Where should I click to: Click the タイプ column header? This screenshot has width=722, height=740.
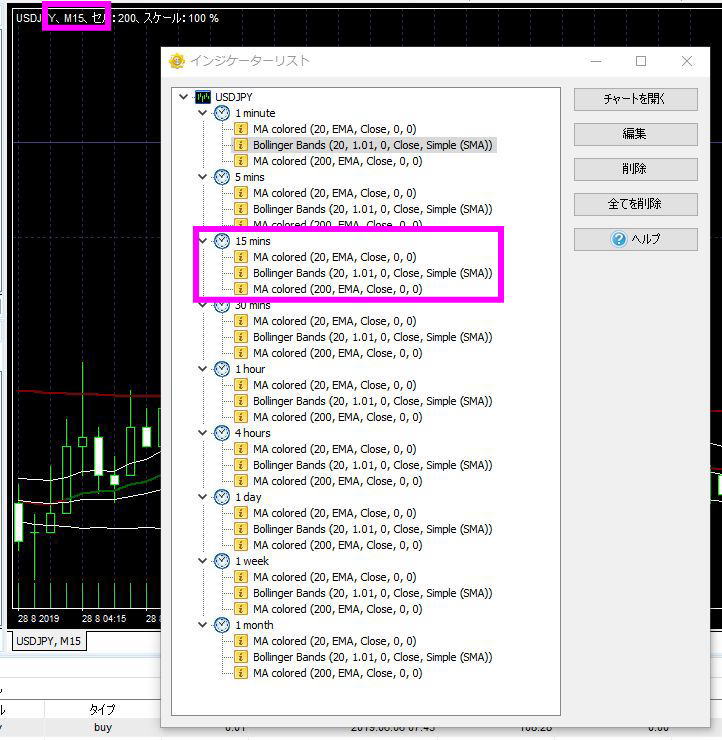click(x=103, y=709)
